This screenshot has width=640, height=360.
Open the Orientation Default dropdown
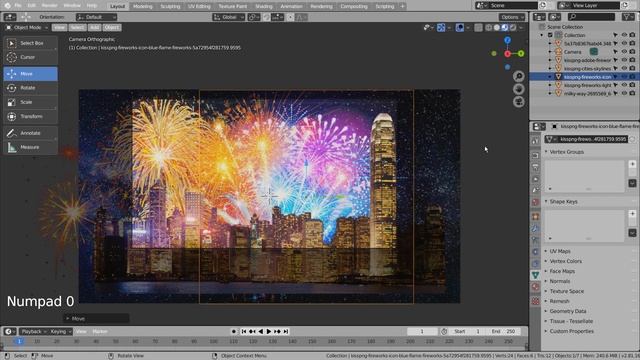[x=96, y=17]
